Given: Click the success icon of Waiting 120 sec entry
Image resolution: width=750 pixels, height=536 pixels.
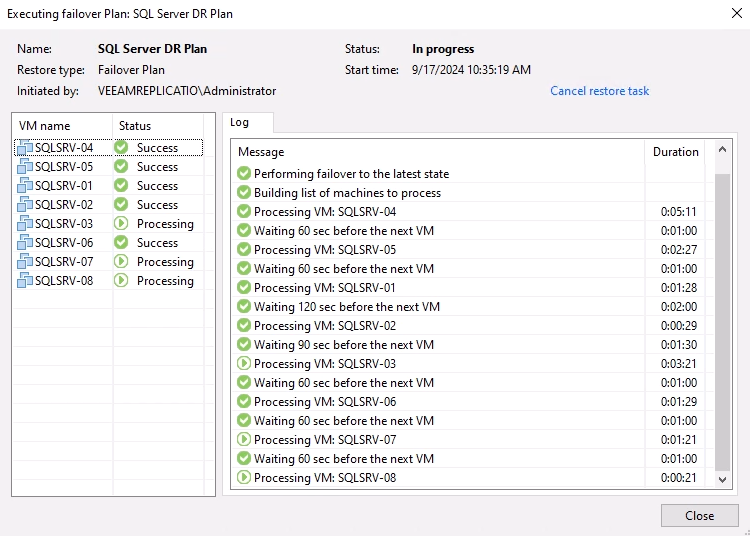Looking at the screenshot, I should click(x=244, y=307).
